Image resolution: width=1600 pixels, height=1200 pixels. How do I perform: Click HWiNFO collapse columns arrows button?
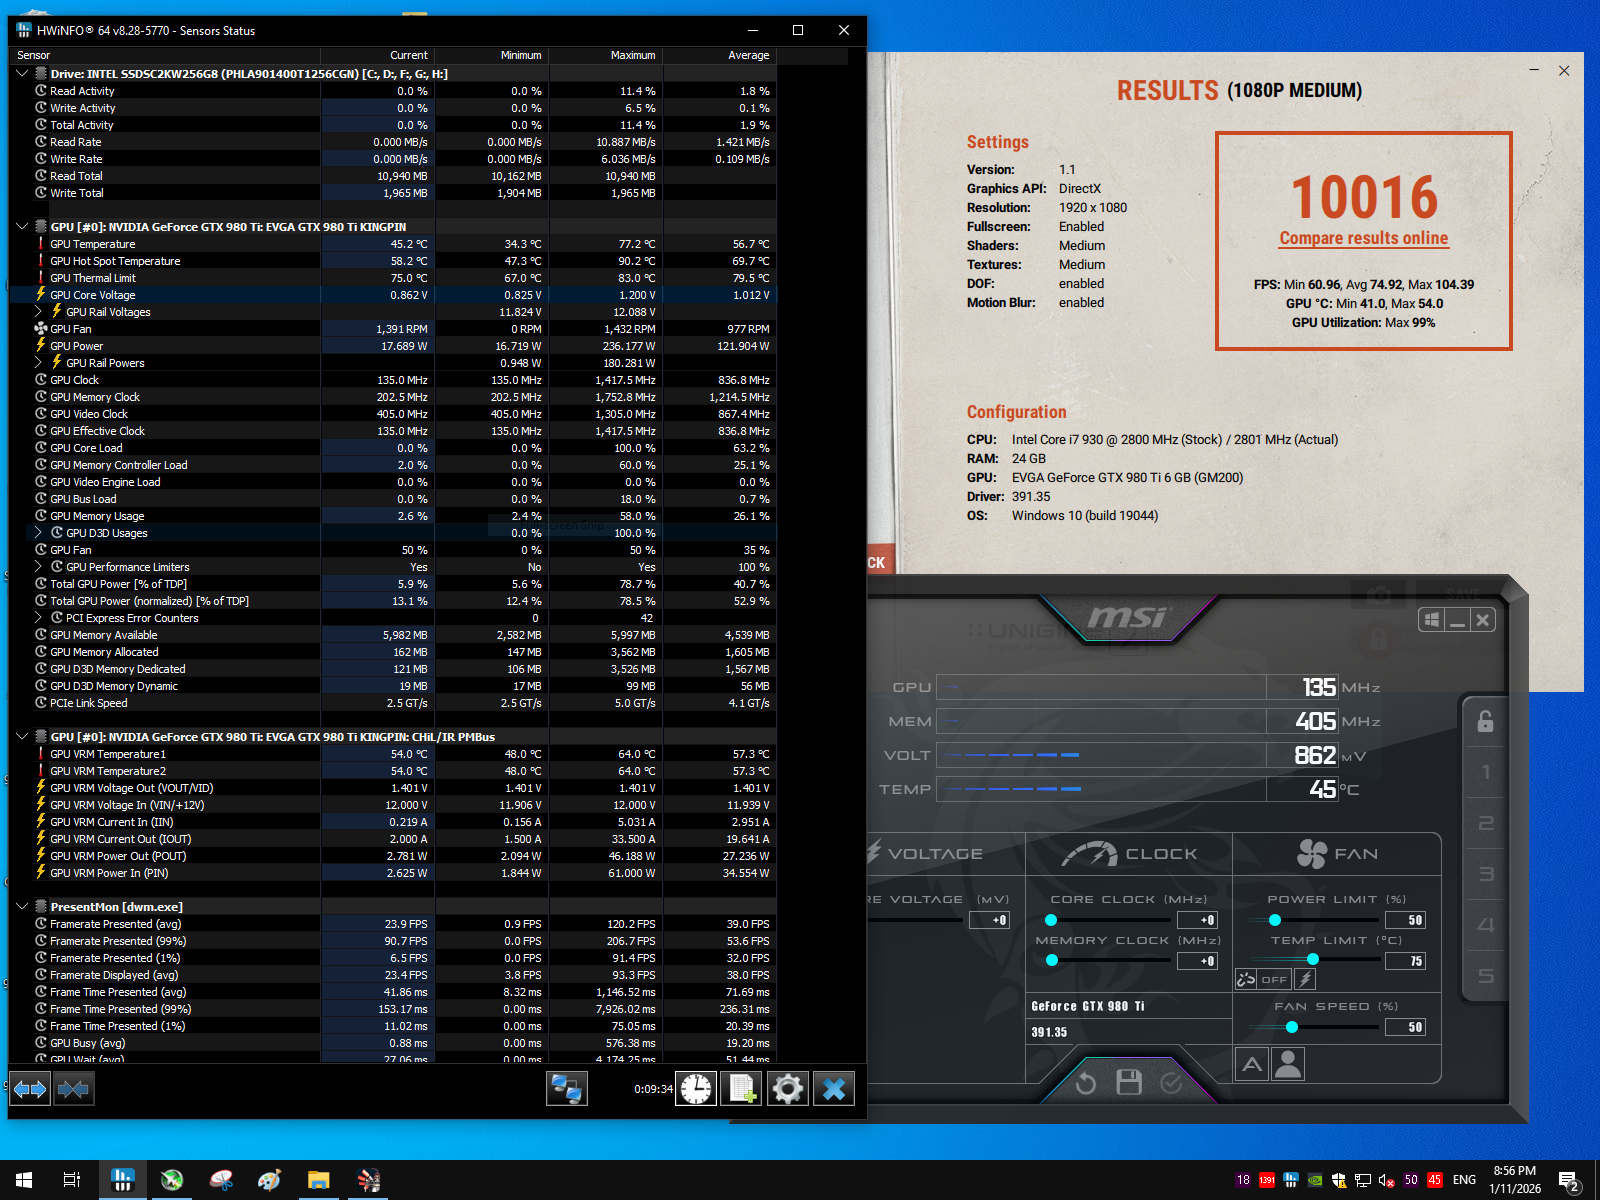73,1089
